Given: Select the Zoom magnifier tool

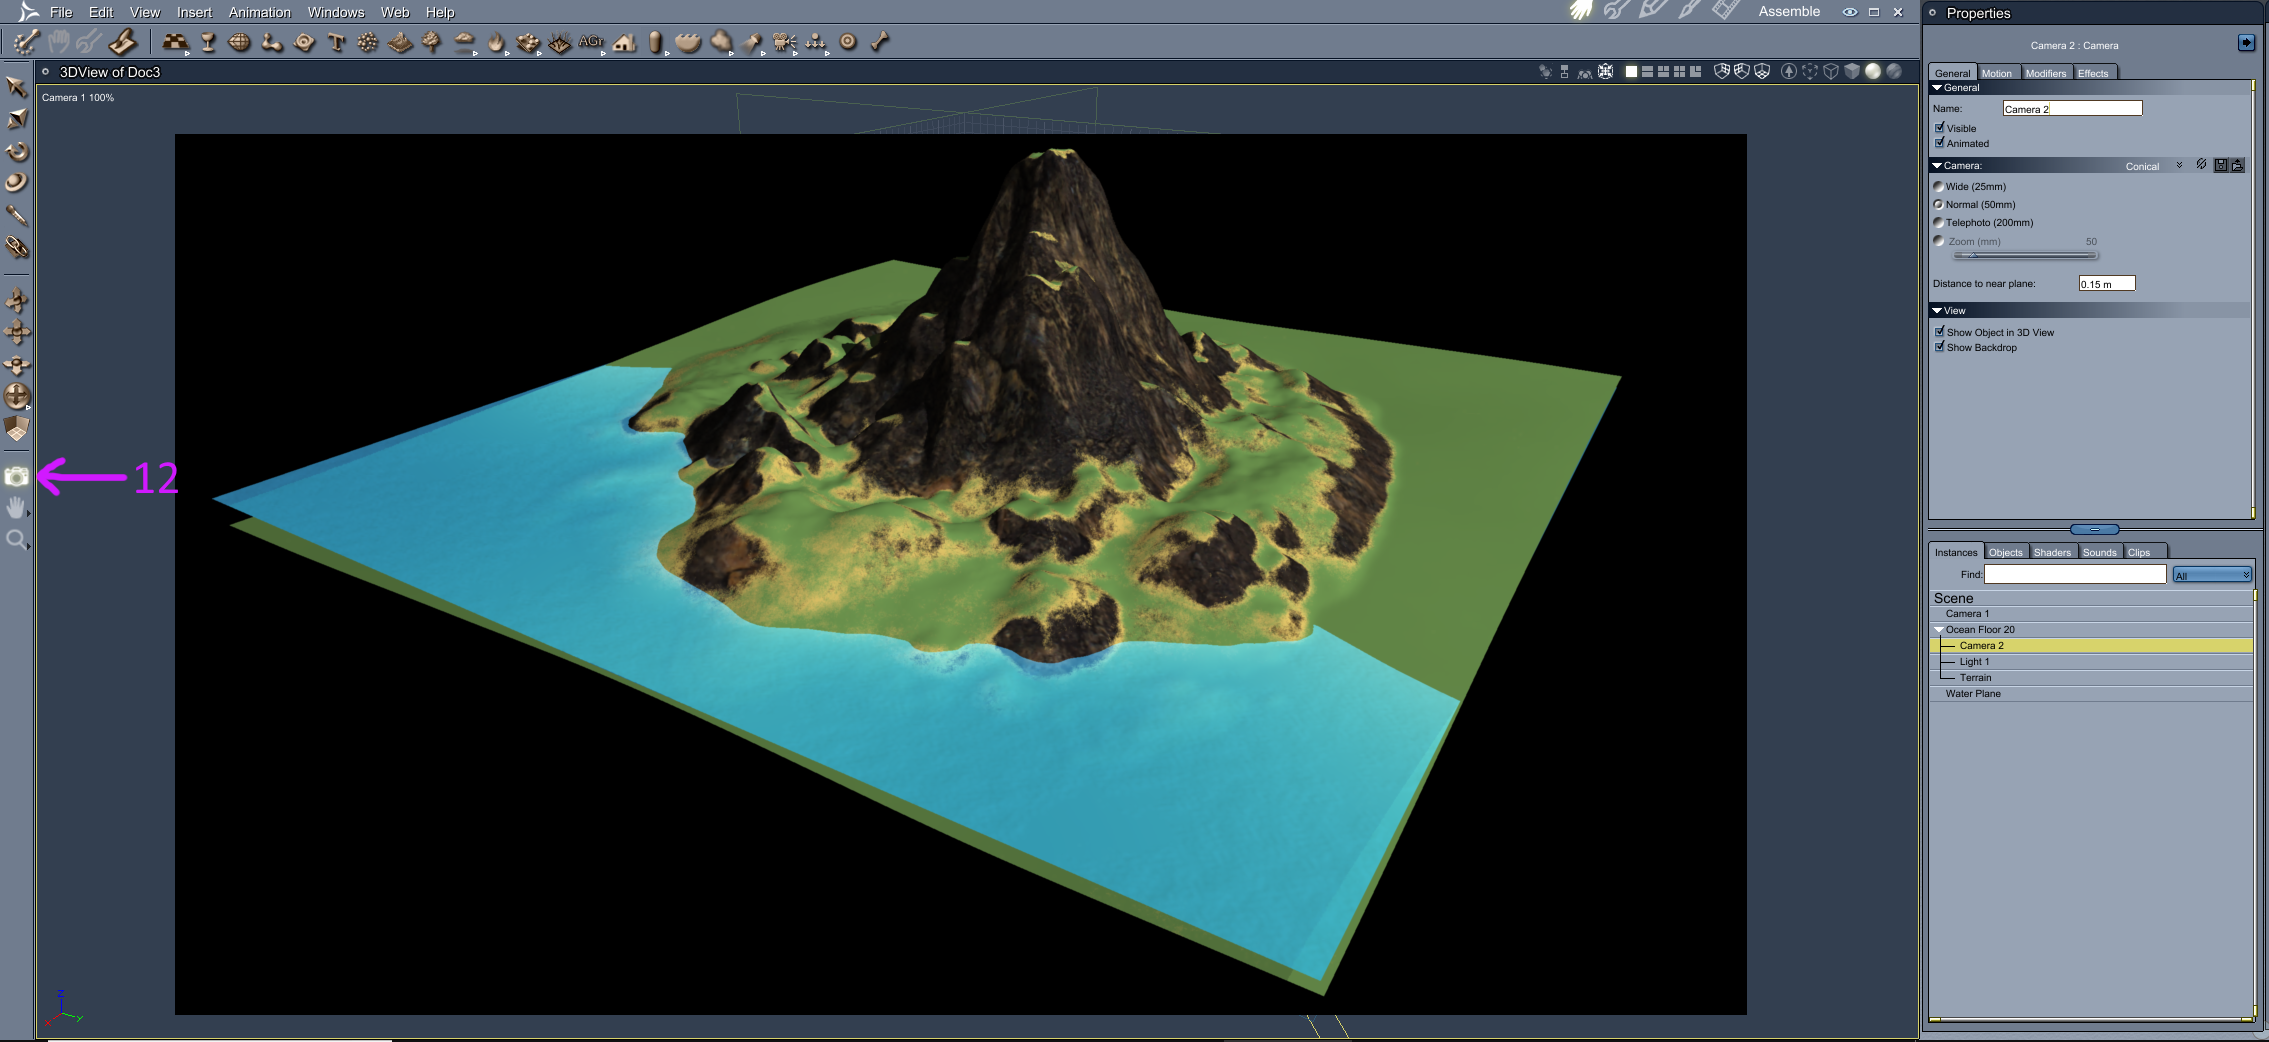Looking at the screenshot, I should (16, 541).
